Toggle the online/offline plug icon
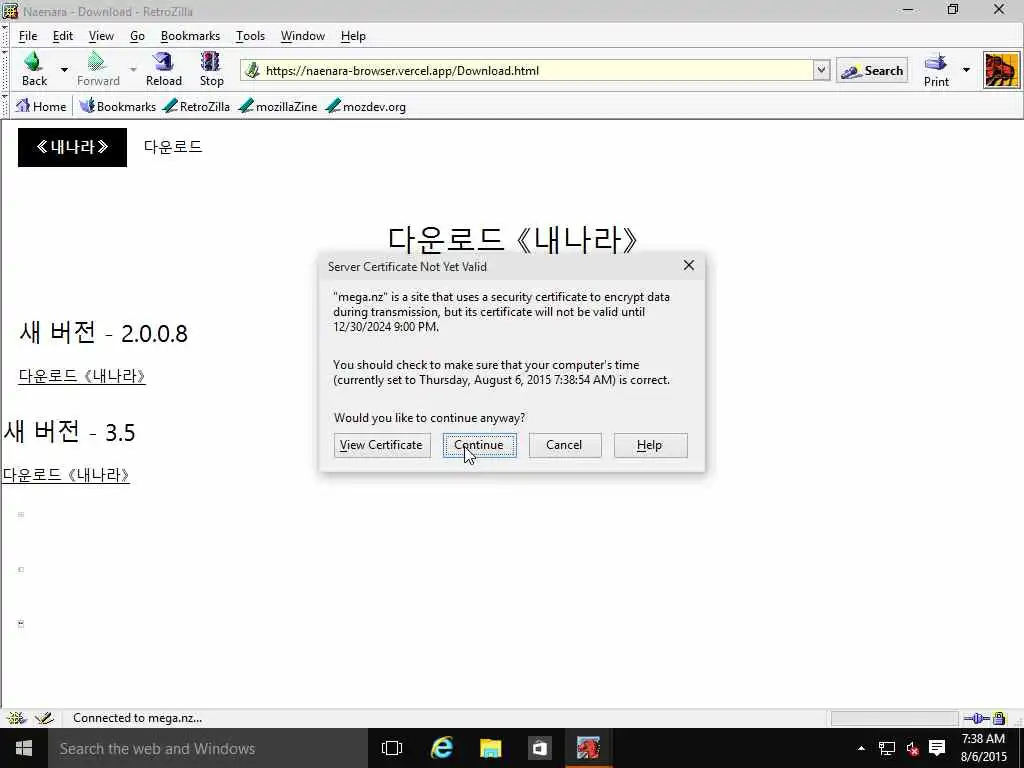This screenshot has width=1024, height=768. [x=976, y=719]
